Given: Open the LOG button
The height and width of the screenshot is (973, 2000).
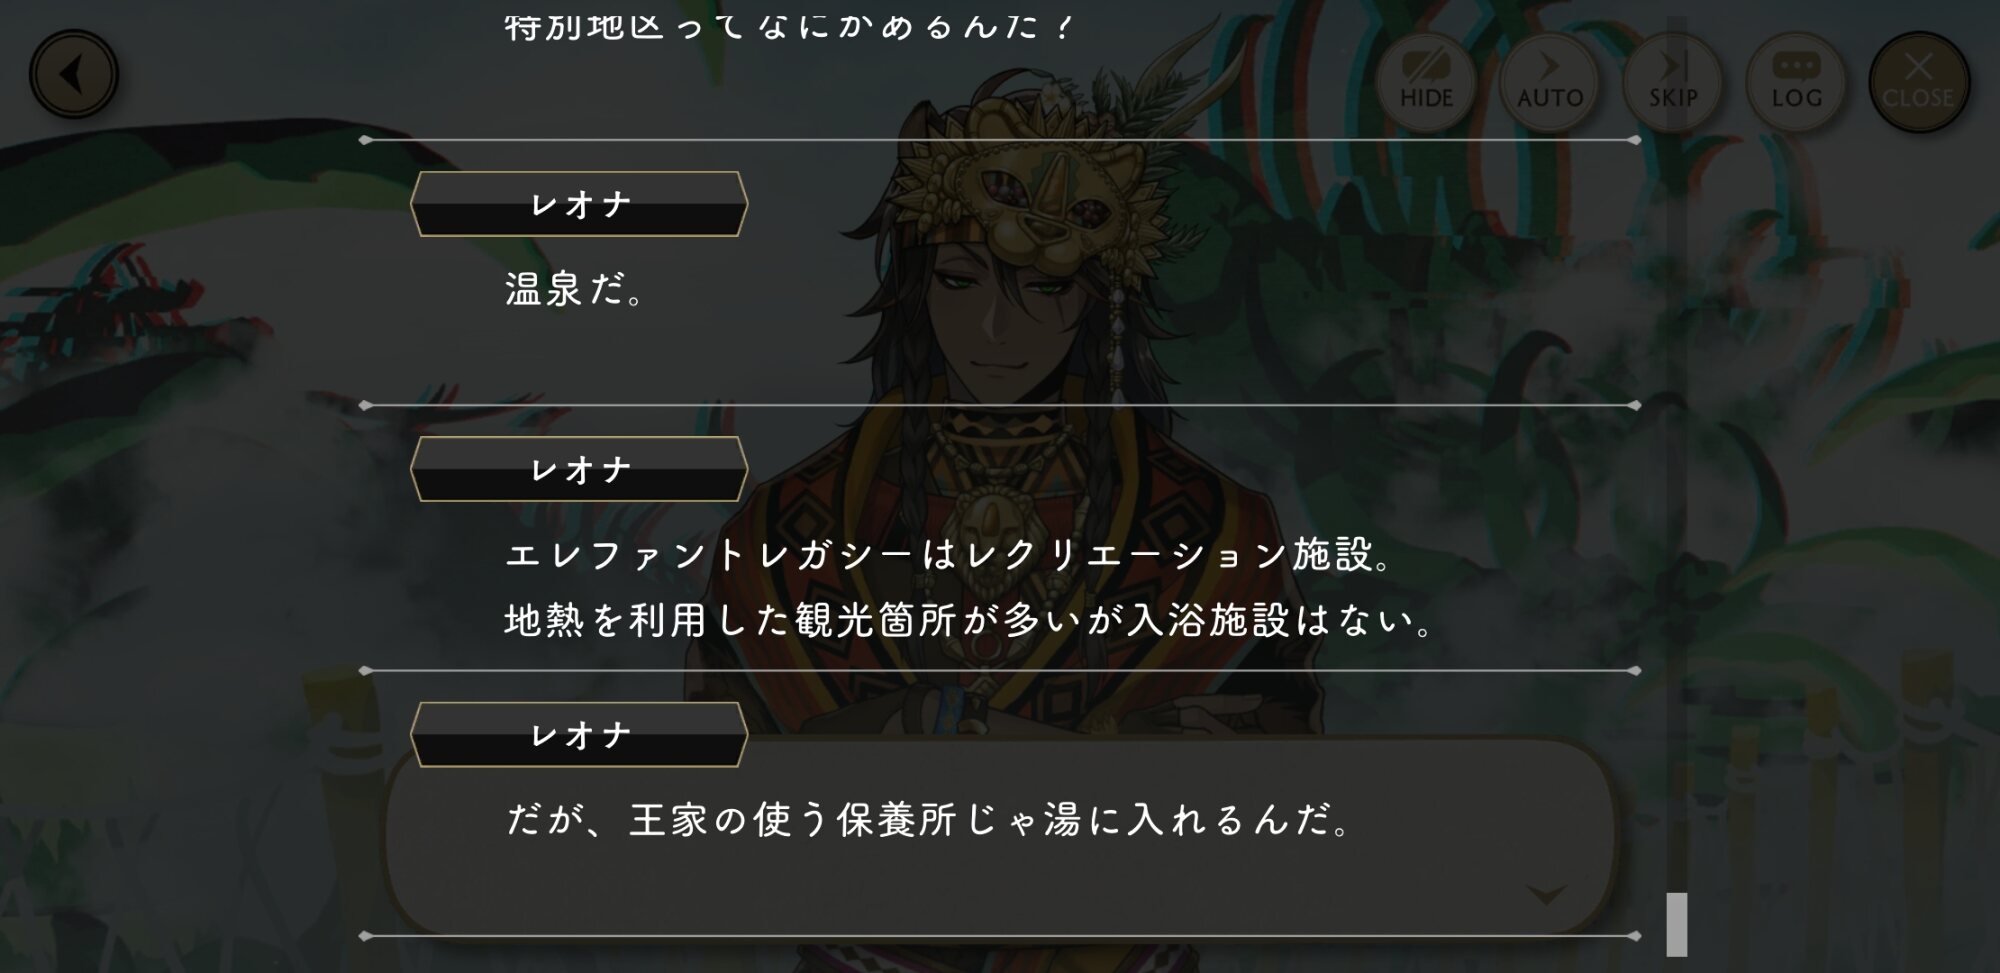Looking at the screenshot, I should coord(1796,82).
